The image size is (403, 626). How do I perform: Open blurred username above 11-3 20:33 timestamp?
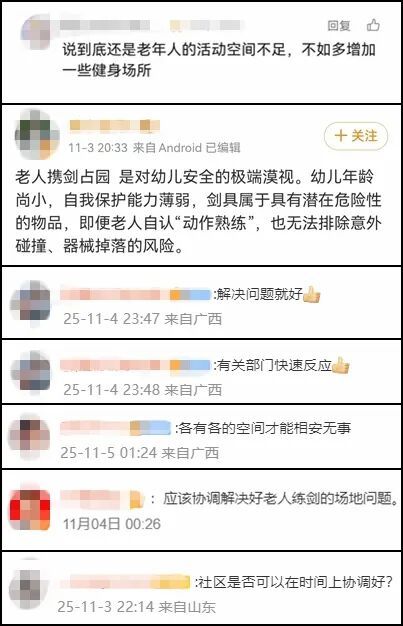[x=115, y=125]
